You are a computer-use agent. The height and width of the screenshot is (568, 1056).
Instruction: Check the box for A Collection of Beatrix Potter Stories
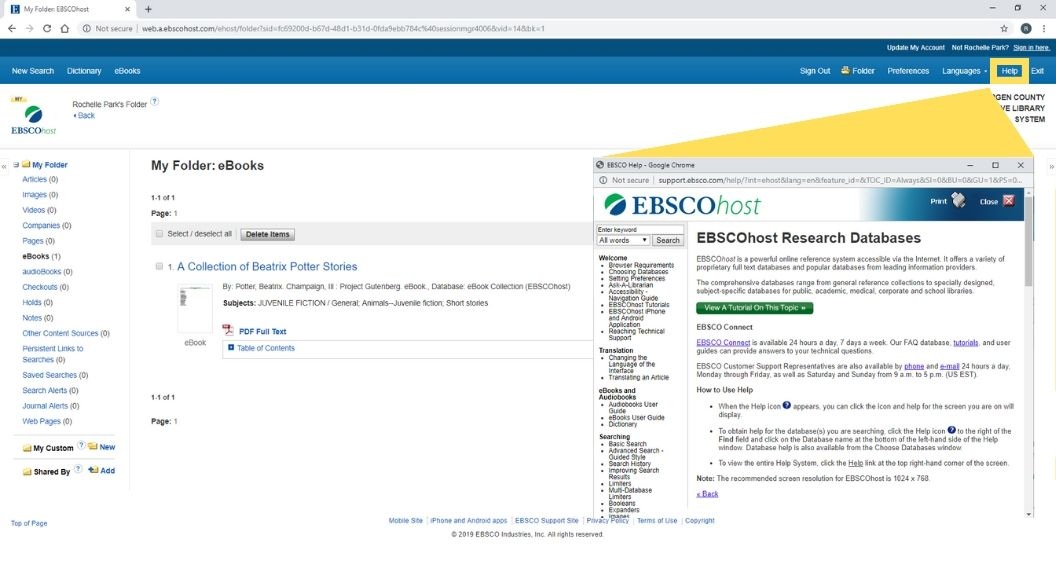pos(160,266)
